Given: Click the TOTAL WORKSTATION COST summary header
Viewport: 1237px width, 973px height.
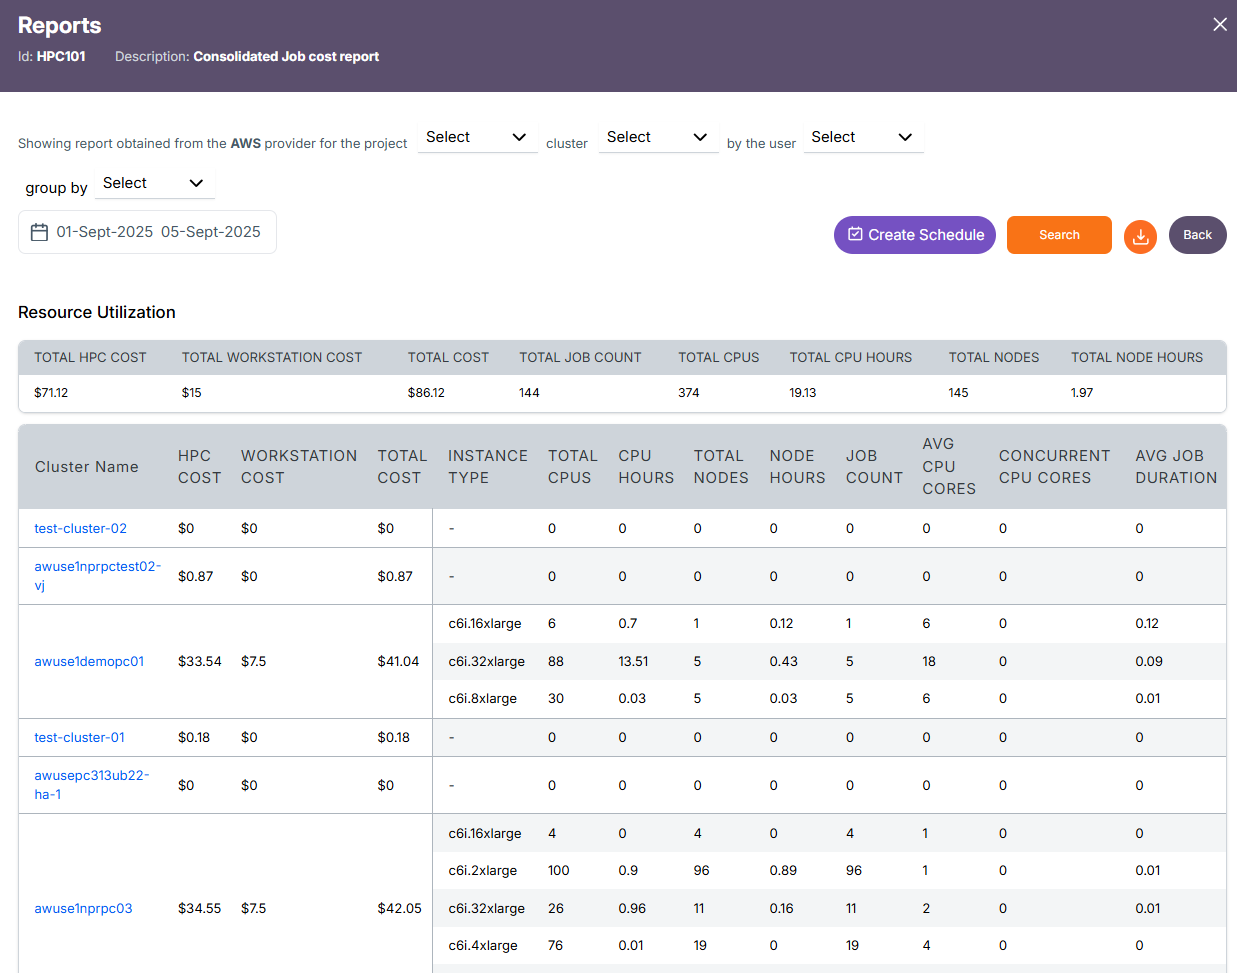Looking at the screenshot, I should pos(272,357).
